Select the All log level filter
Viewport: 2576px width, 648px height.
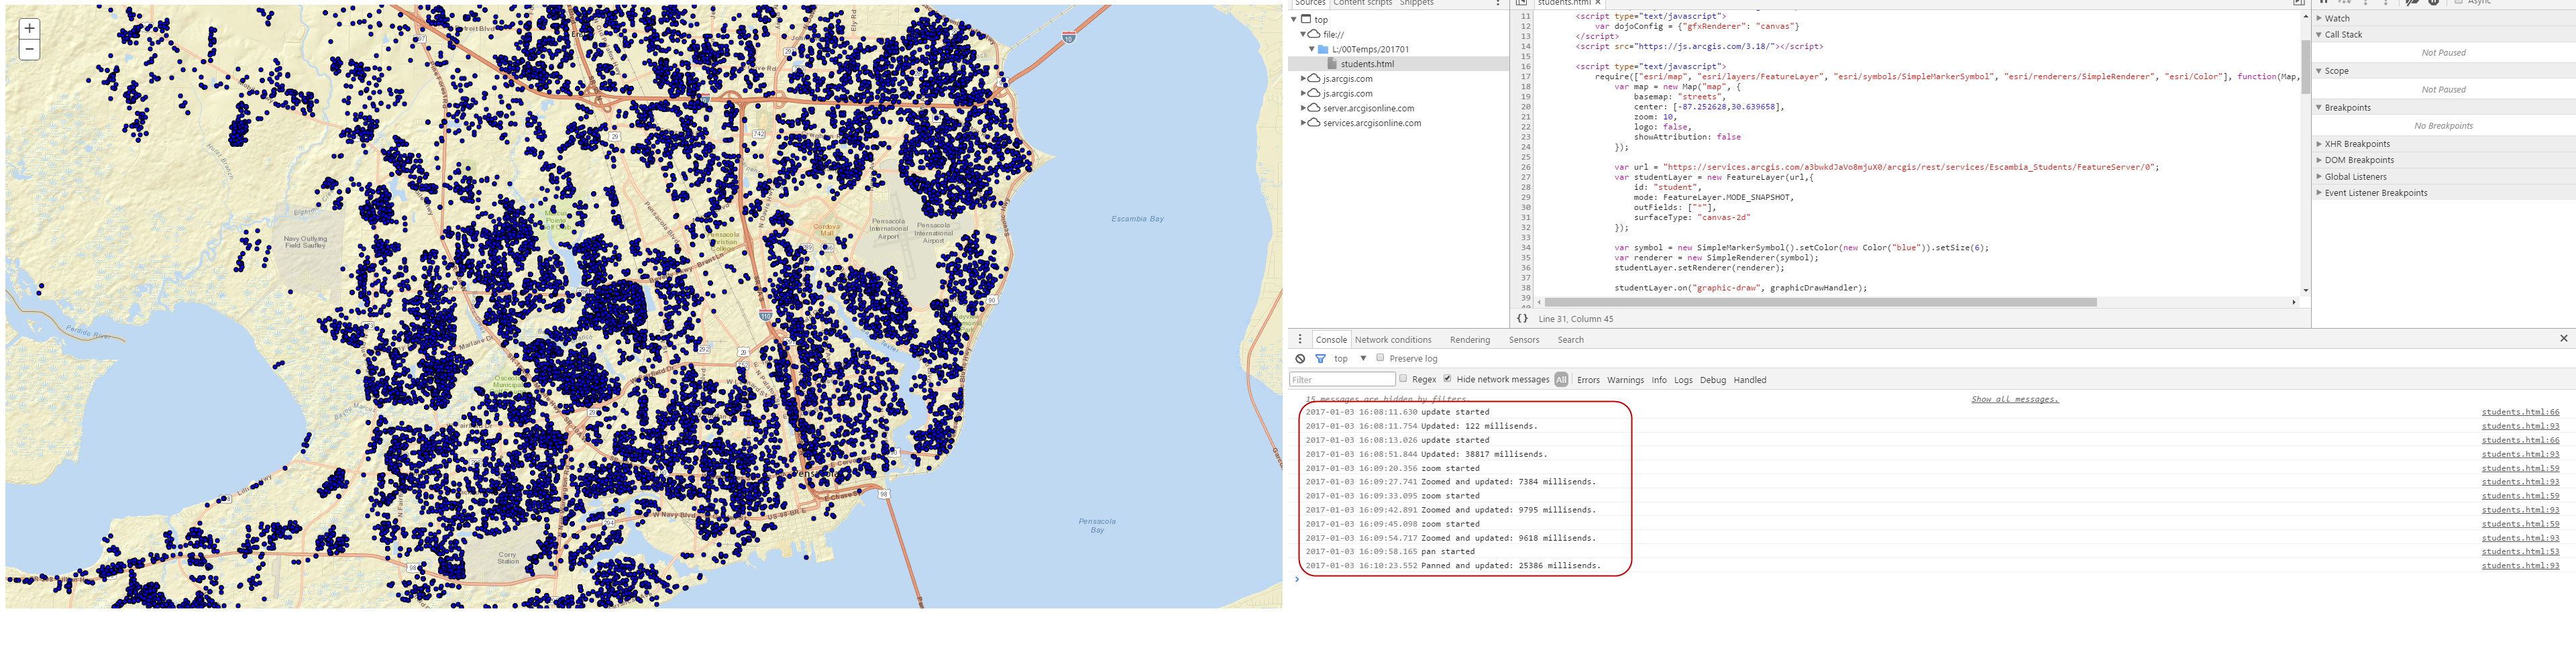pyautogui.click(x=1561, y=380)
